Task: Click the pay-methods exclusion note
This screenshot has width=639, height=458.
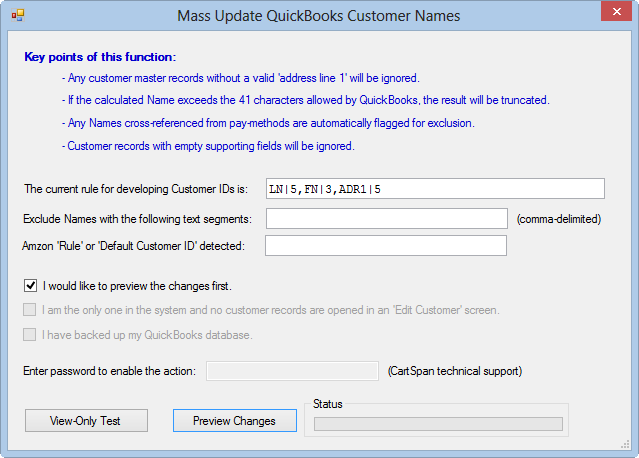Action: coord(268,123)
